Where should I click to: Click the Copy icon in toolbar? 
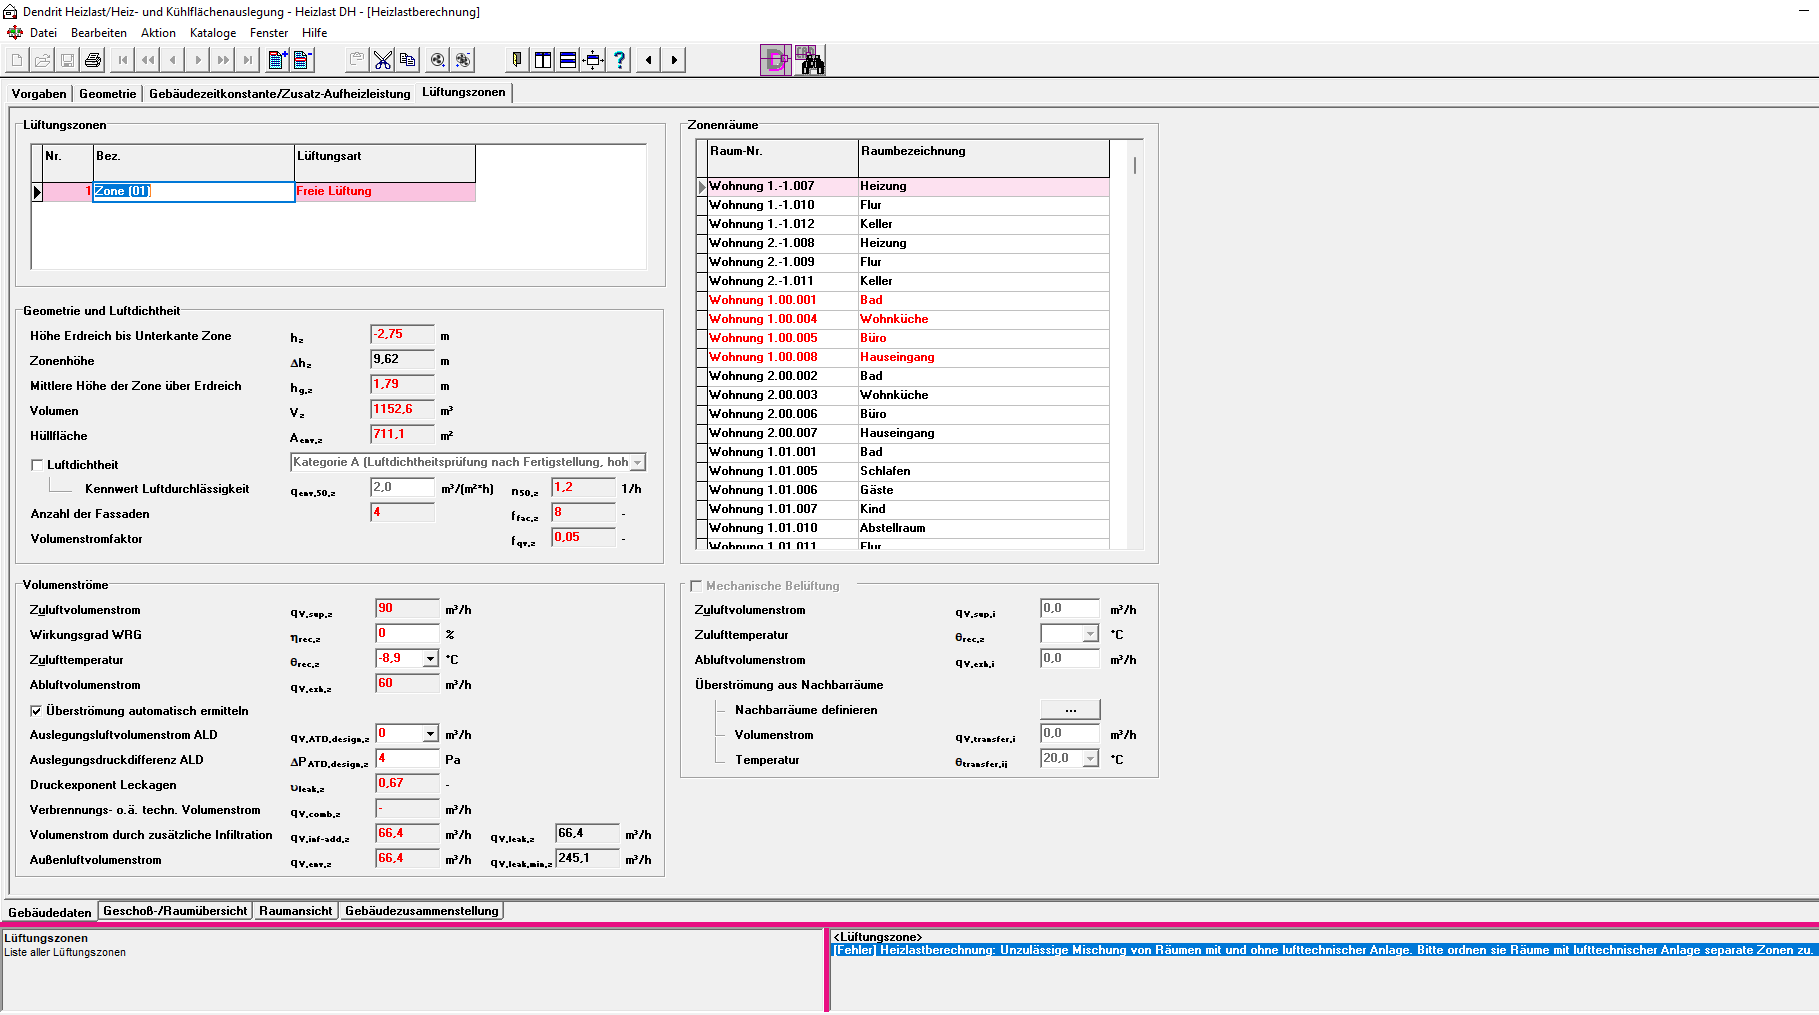click(408, 60)
